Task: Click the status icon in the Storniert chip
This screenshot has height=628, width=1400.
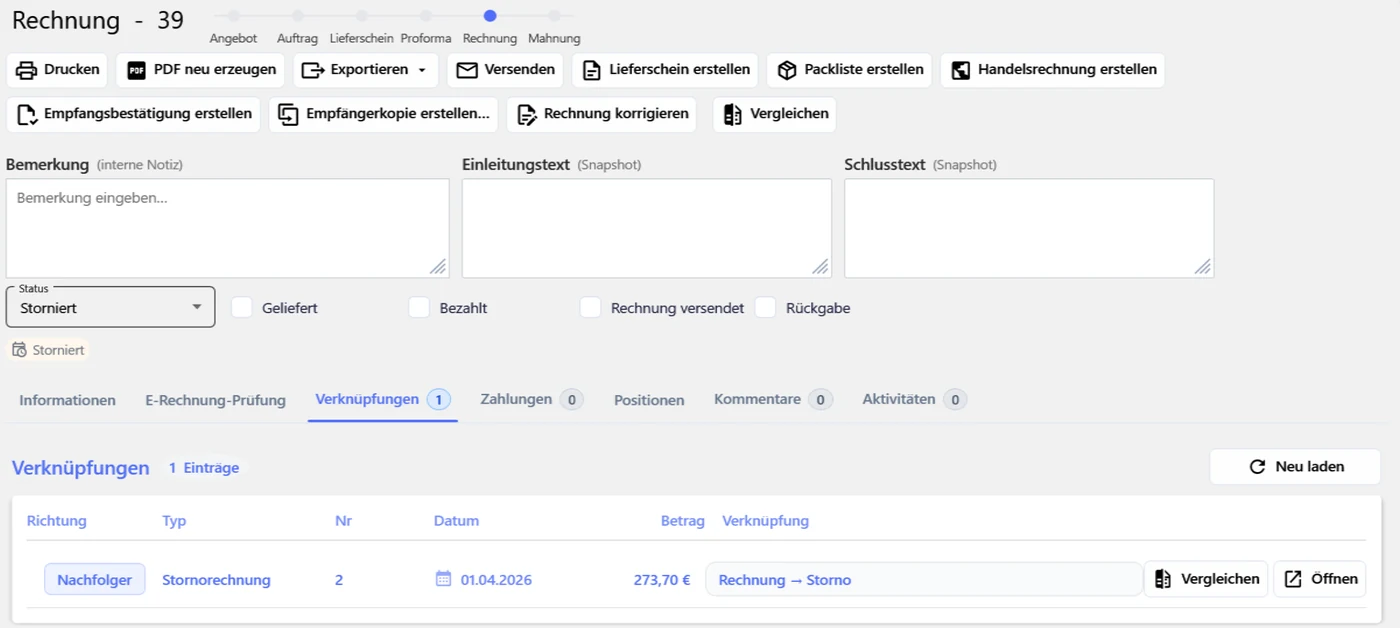Action: (20, 350)
